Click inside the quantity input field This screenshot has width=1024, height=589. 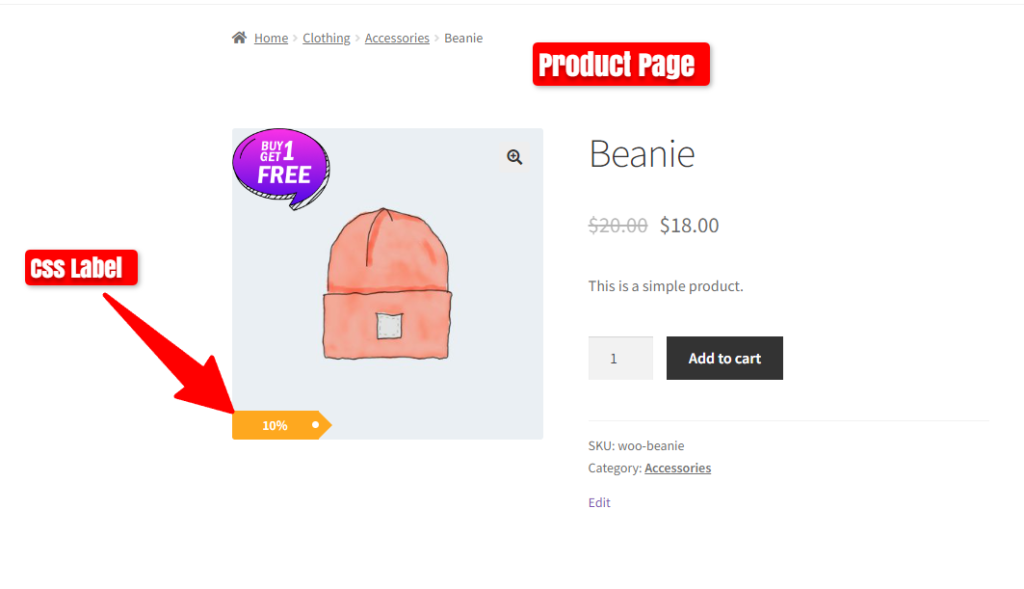tap(620, 358)
